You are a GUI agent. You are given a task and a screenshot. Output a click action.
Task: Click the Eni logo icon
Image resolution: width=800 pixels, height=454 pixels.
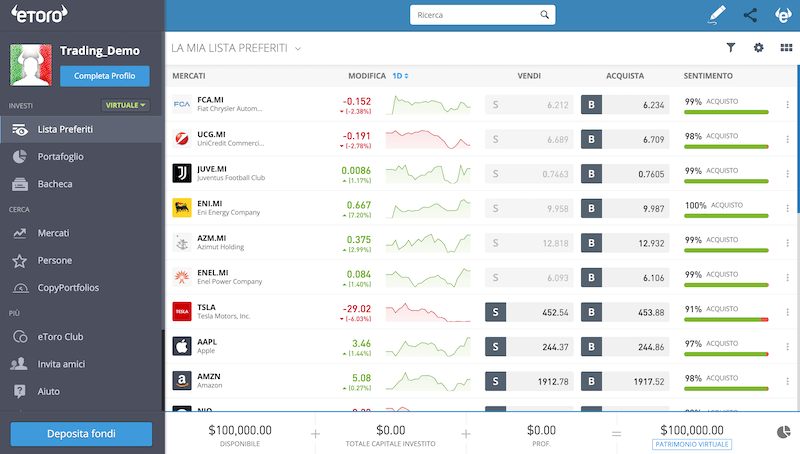point(182,208)
